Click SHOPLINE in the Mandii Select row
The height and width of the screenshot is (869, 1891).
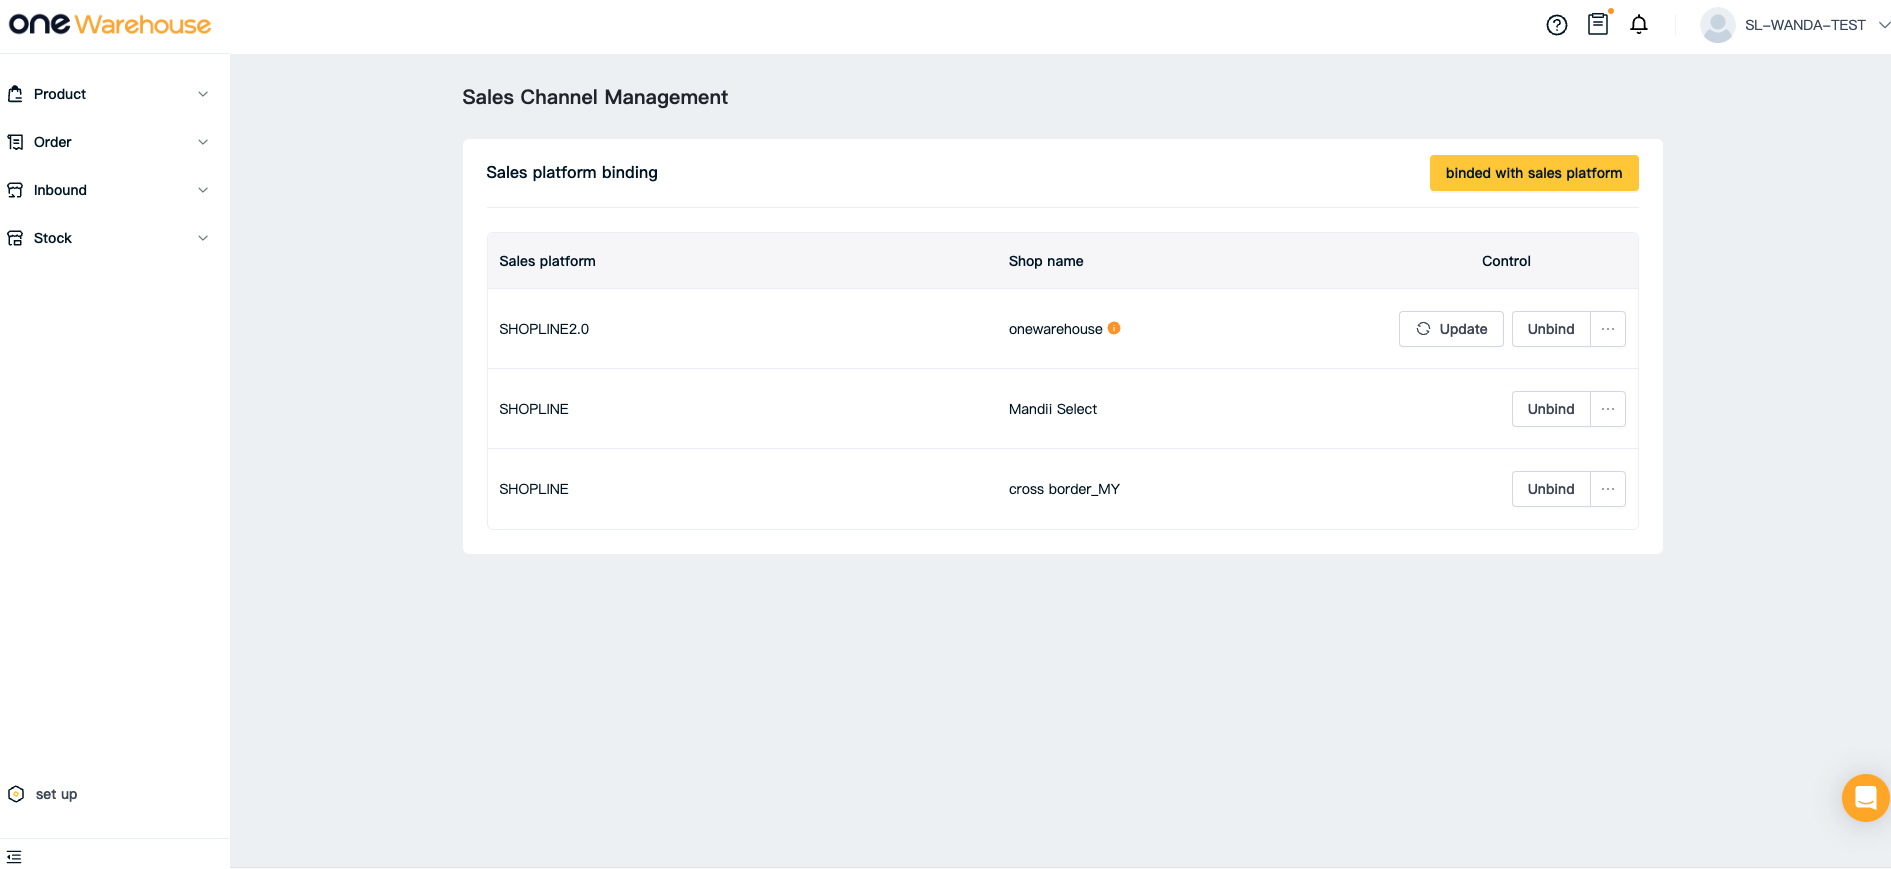pos(534,409)
